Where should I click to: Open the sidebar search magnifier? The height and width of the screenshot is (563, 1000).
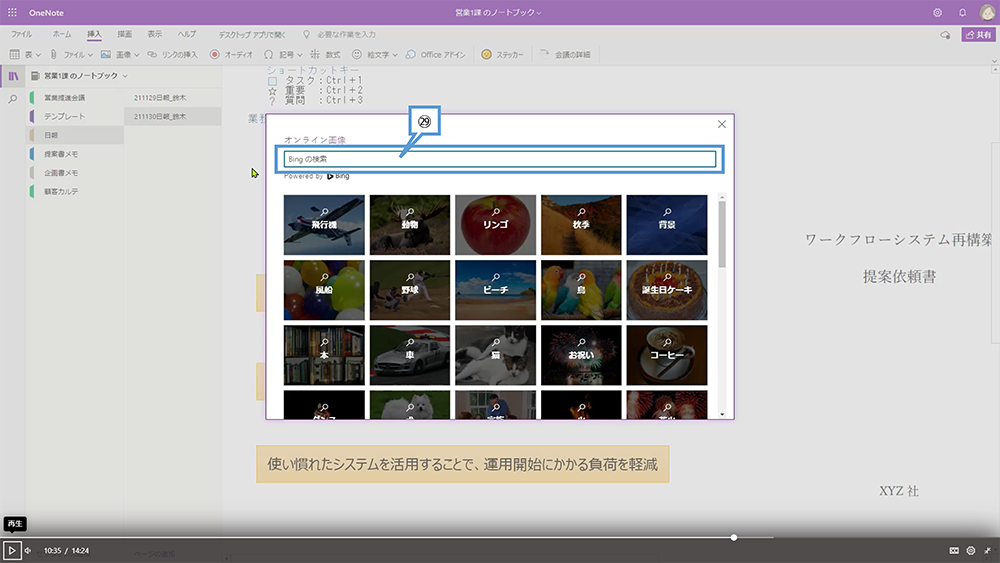point(13,99)
